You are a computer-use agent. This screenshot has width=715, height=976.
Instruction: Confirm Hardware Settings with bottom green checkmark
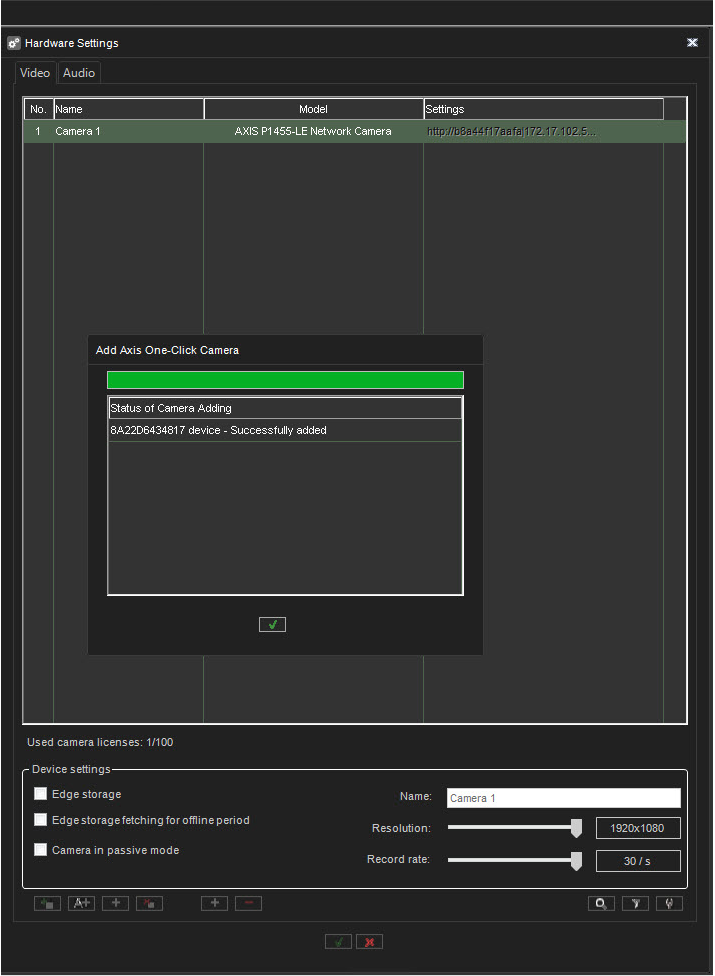338,941
